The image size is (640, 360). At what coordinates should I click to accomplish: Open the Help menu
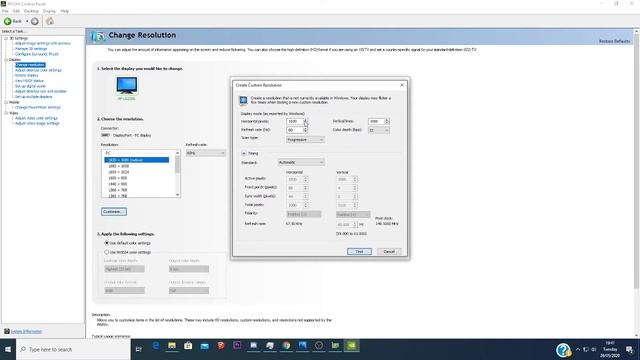(64, 11)
